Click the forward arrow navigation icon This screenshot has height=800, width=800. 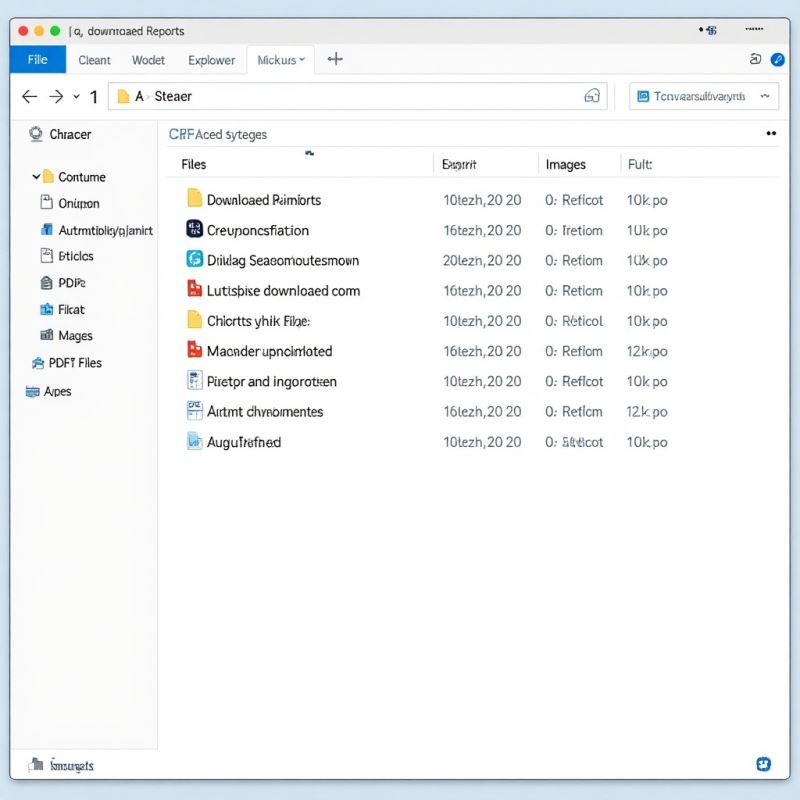click(x=56, y=96)
